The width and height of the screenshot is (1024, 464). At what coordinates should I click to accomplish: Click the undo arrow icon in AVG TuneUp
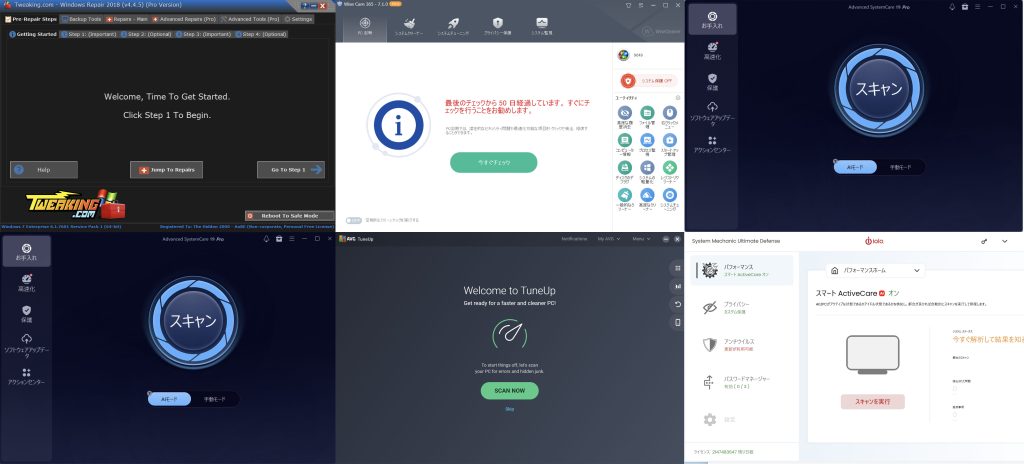[678, 304]
